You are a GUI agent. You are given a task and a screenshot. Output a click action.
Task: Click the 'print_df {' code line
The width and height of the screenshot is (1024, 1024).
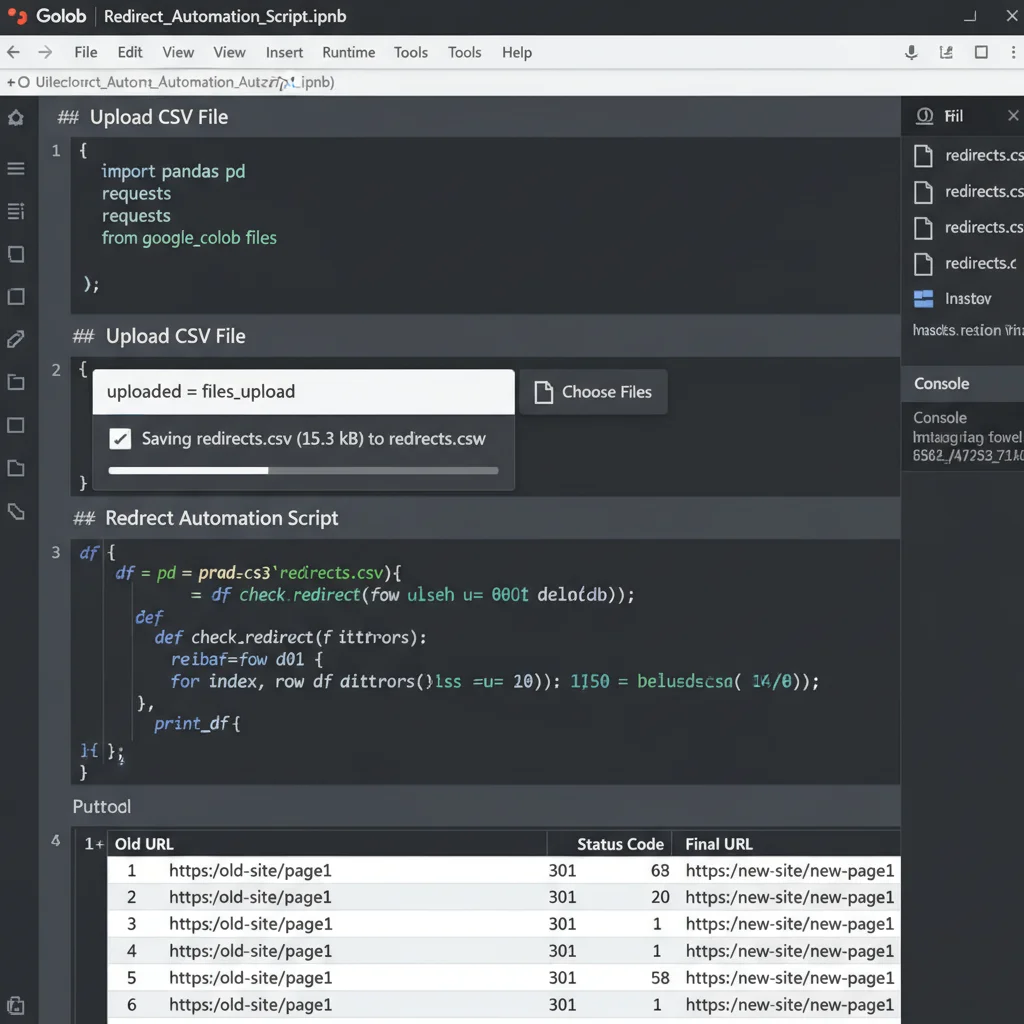197,724
